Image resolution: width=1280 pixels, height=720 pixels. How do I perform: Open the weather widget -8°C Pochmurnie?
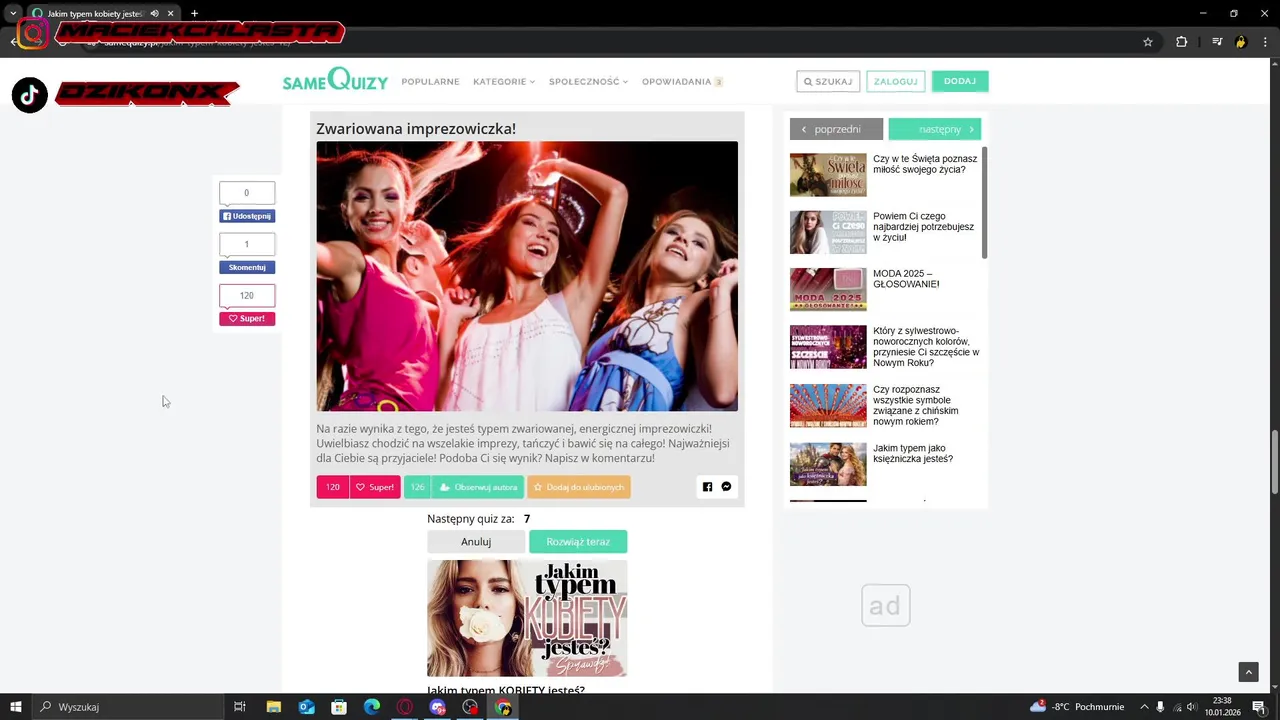pos(1077,707)
